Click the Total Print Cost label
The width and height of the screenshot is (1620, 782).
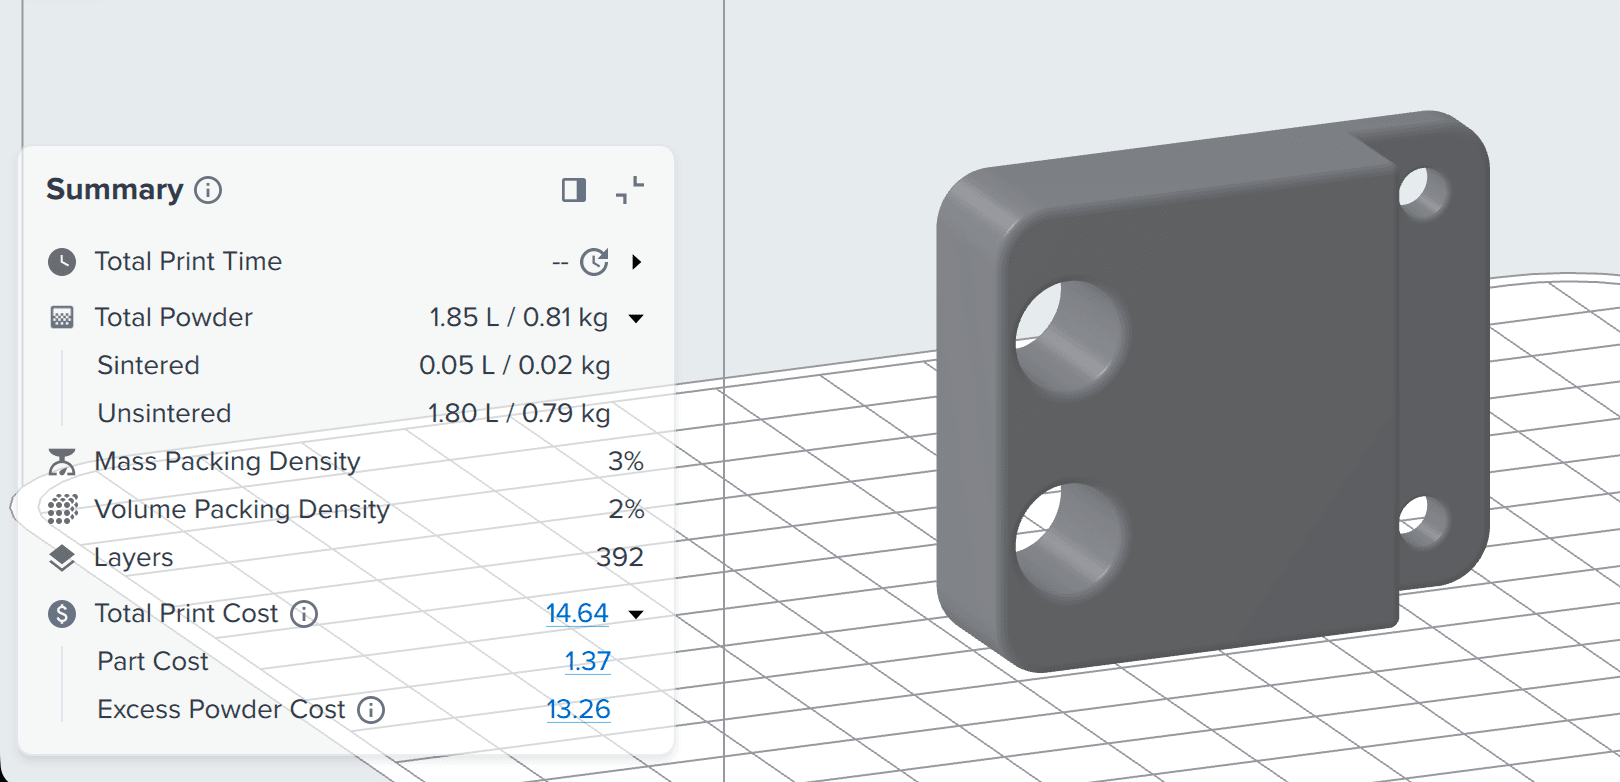coord(186,613)
